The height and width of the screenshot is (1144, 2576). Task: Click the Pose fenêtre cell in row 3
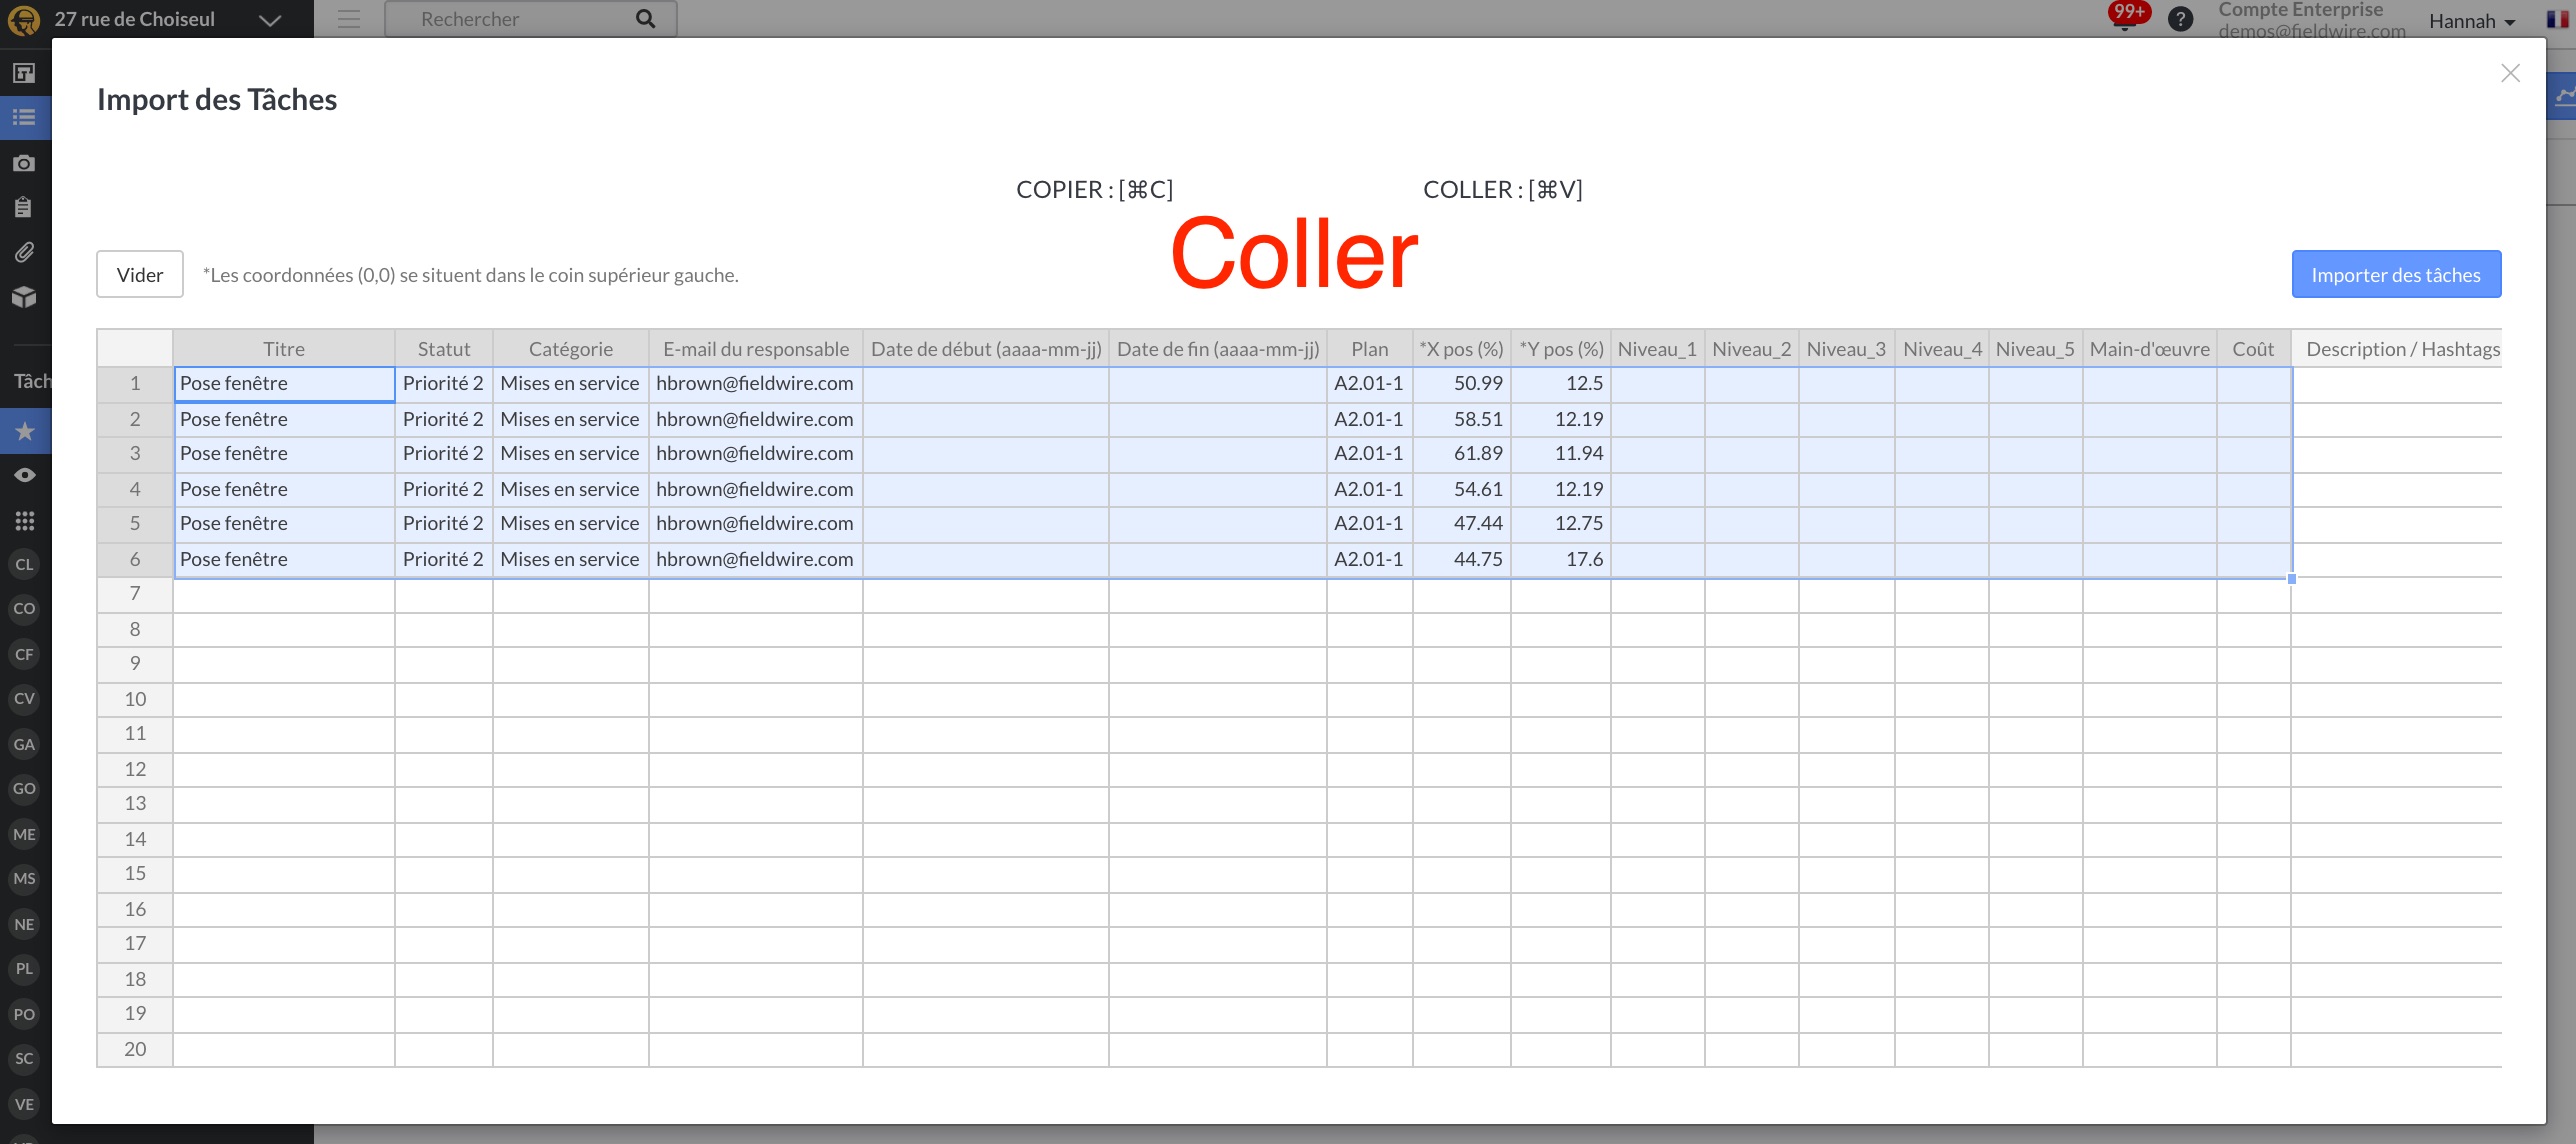pos(284,454)
